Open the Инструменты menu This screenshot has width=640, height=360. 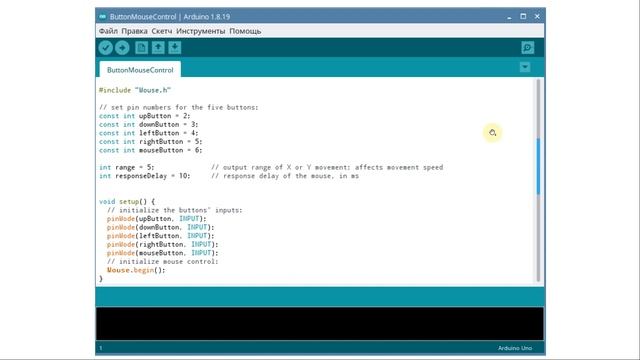point(200,31)
